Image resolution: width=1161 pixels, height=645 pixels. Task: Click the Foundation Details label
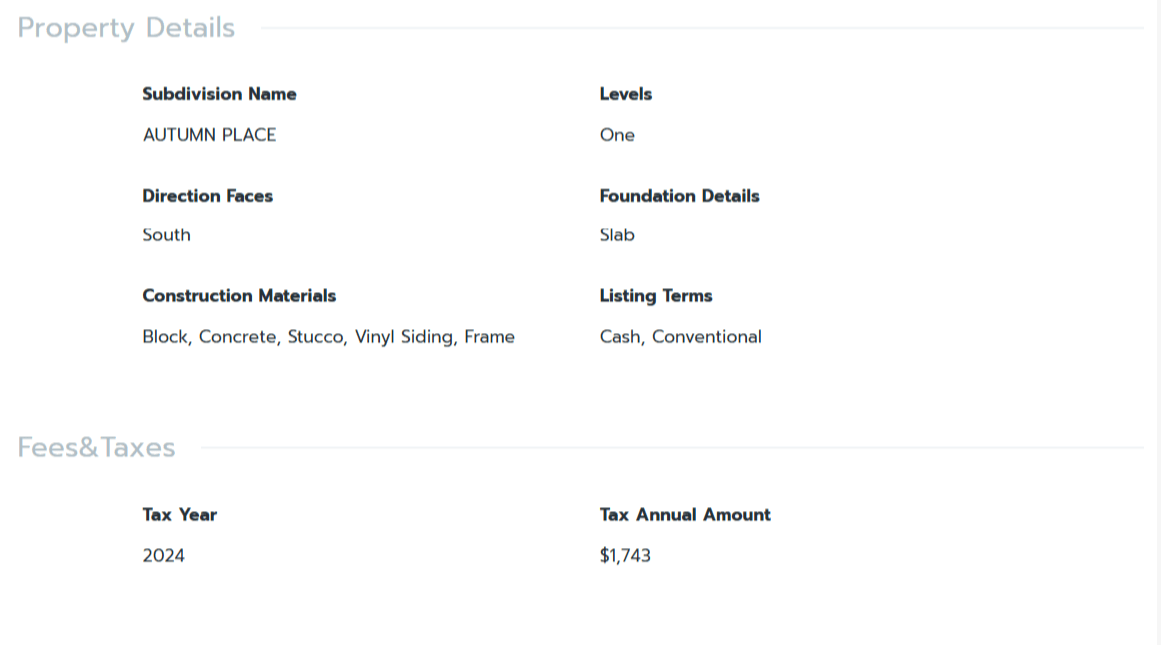(679, 196)
